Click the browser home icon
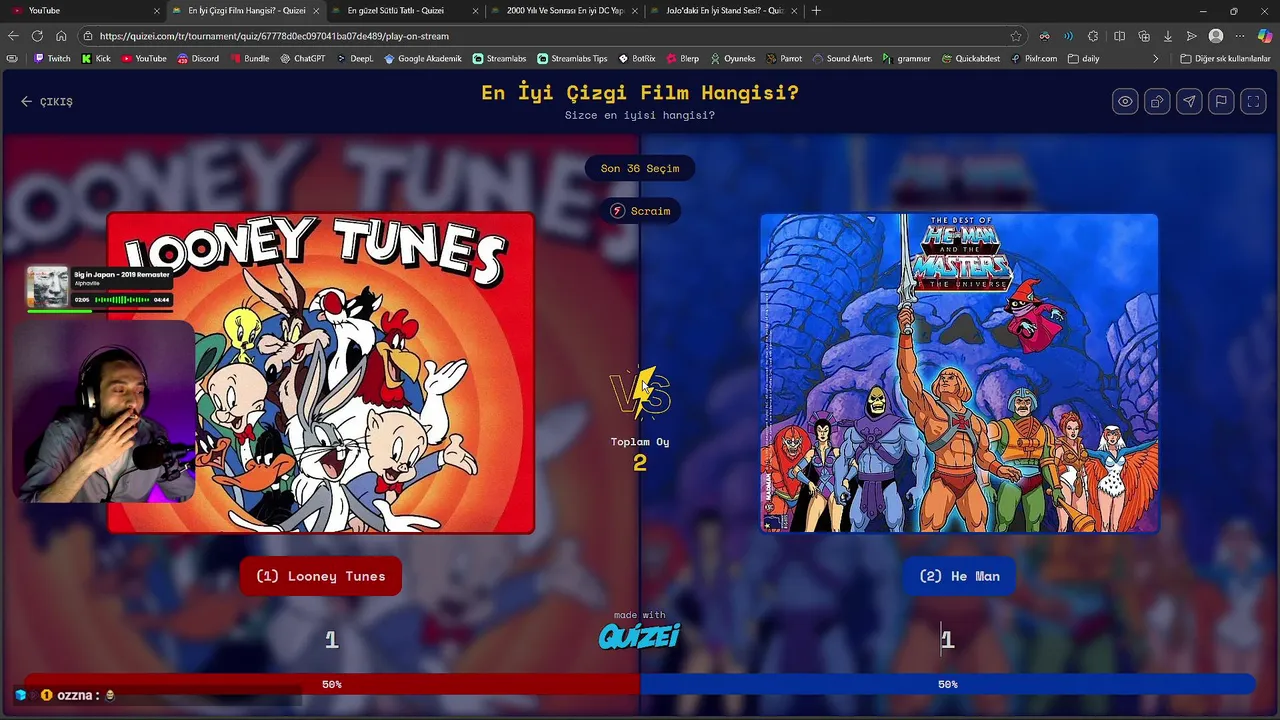The height and width of the screenshot is (720, 1280). (x=61, y=36)
